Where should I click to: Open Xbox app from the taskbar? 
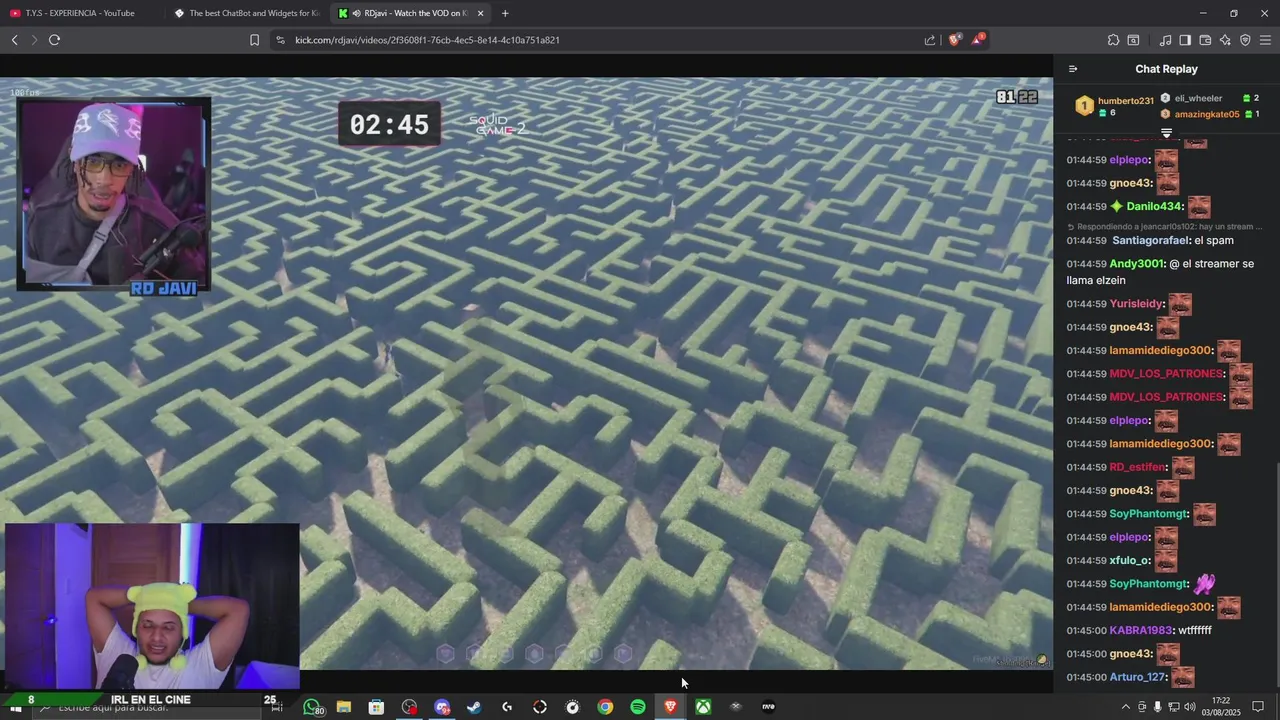coord(703,707)
